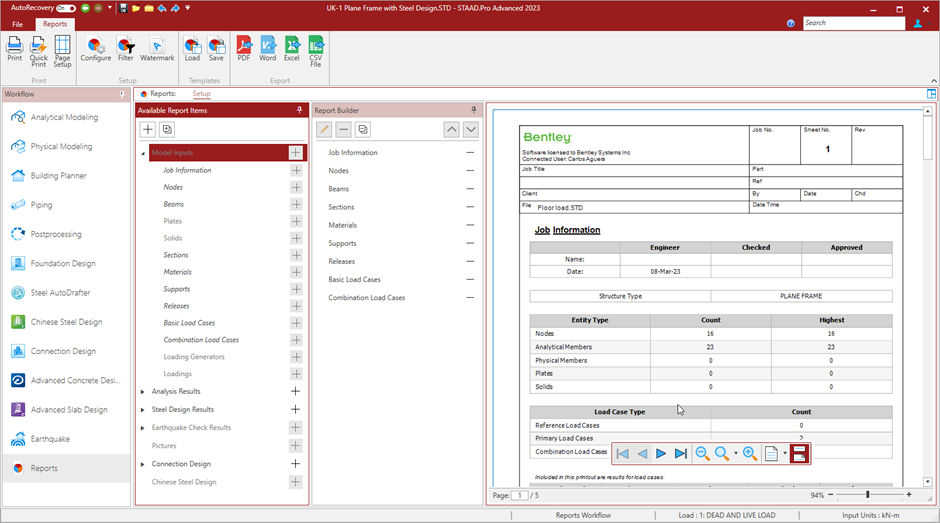
Task: Pin the Available Report Items panel
Action: click(x=299, y=110)
